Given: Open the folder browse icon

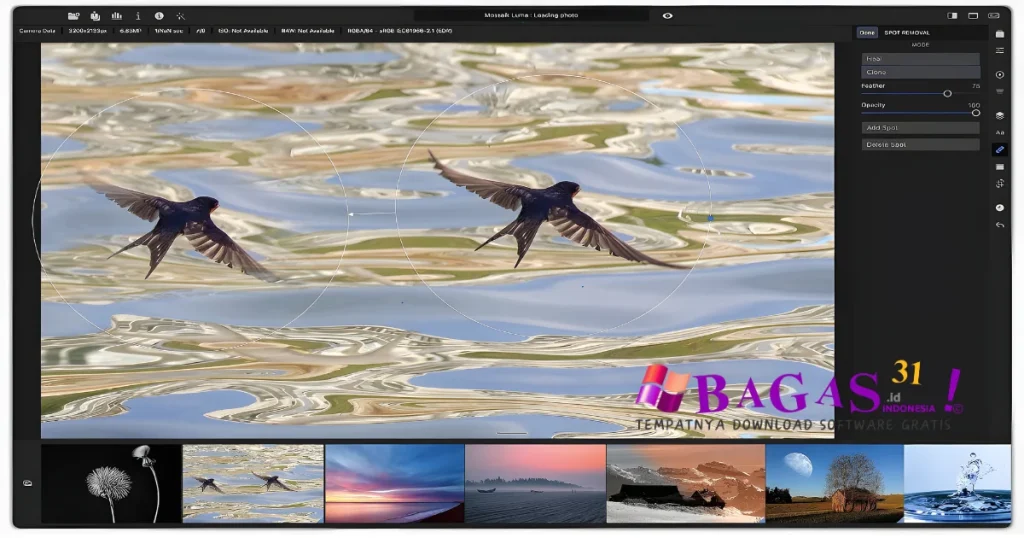Looking at the screenshot, I should [x=74, y=16].
